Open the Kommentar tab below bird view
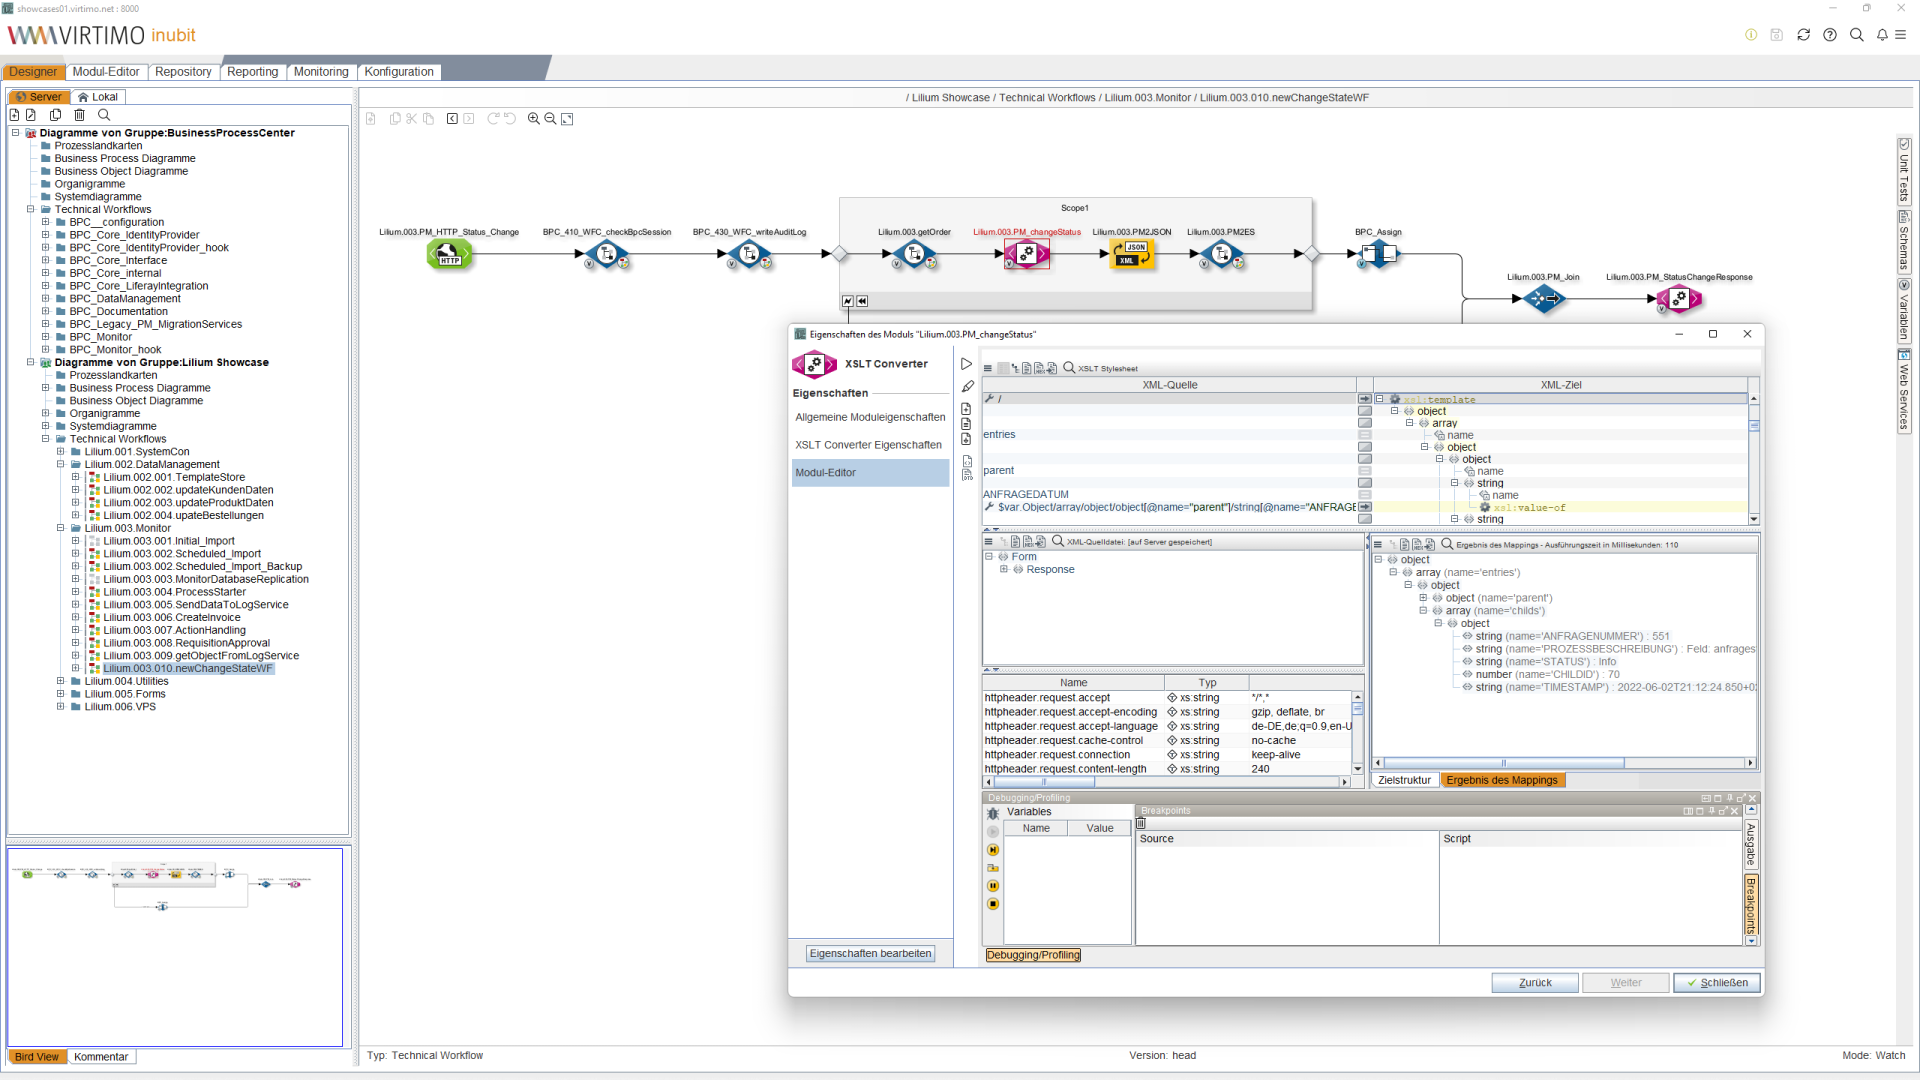The width and height of the screenshot is (1920, 1080). coord(101,1057)
